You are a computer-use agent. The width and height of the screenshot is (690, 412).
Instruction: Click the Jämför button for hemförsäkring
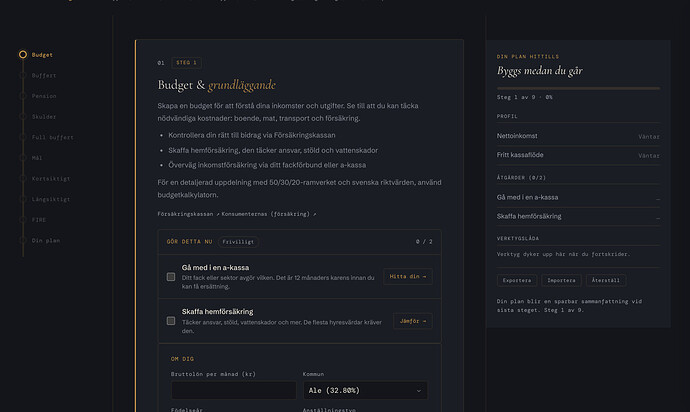pyautogui.click(x=413, y=321)
